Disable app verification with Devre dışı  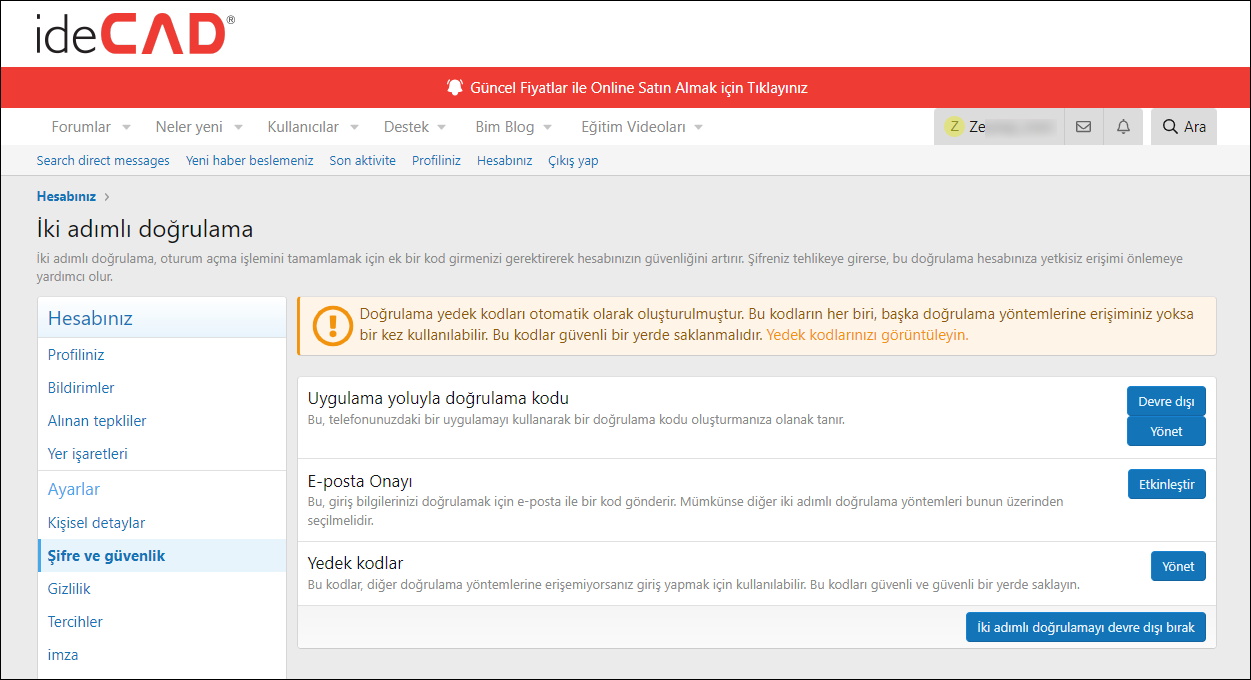coord(1166,401)
